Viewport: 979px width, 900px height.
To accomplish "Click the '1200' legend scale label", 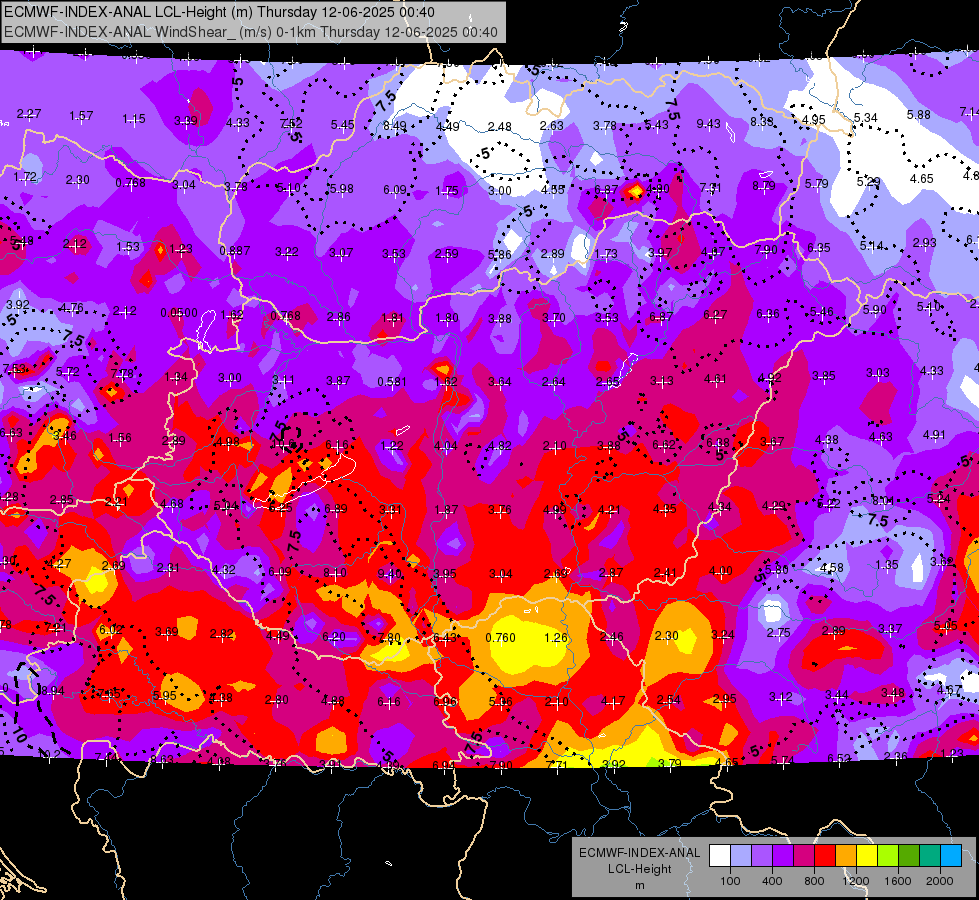I will click(x=856, y=881).
